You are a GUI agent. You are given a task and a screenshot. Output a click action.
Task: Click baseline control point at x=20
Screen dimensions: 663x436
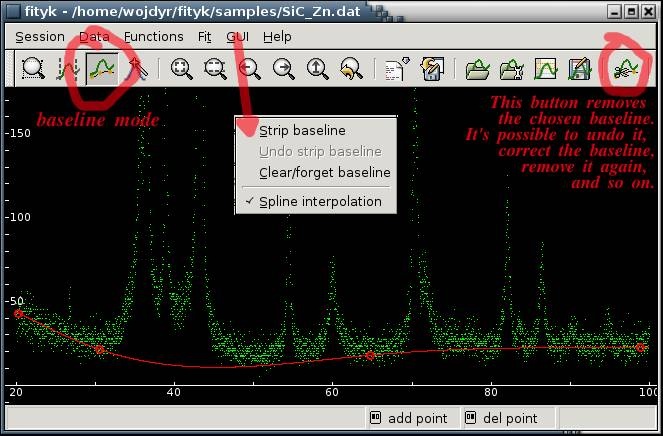click(18, 313)
